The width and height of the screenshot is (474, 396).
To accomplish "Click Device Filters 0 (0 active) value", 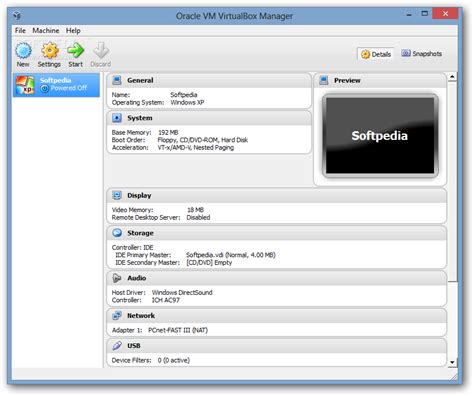I will click(x=174, y=360).
